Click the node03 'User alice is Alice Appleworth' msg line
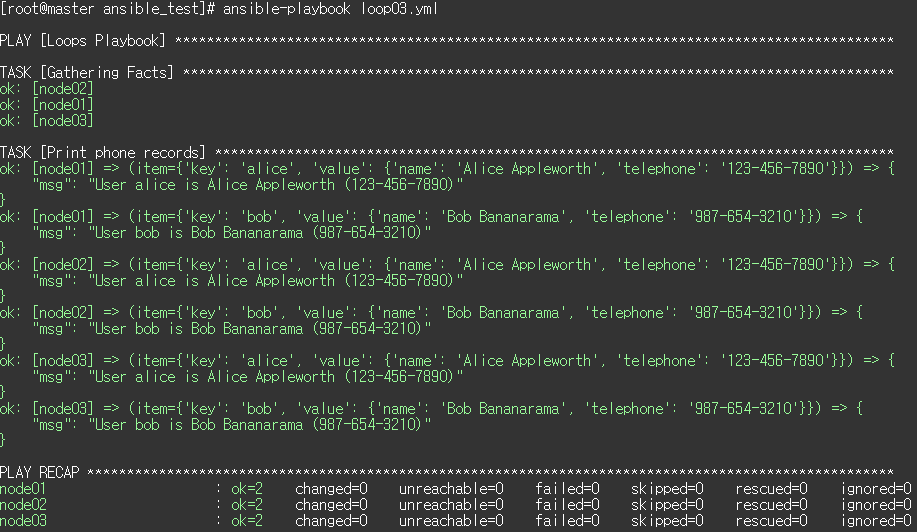The width and height of the screenshot is (917, 532). click(x=248, y=376)
